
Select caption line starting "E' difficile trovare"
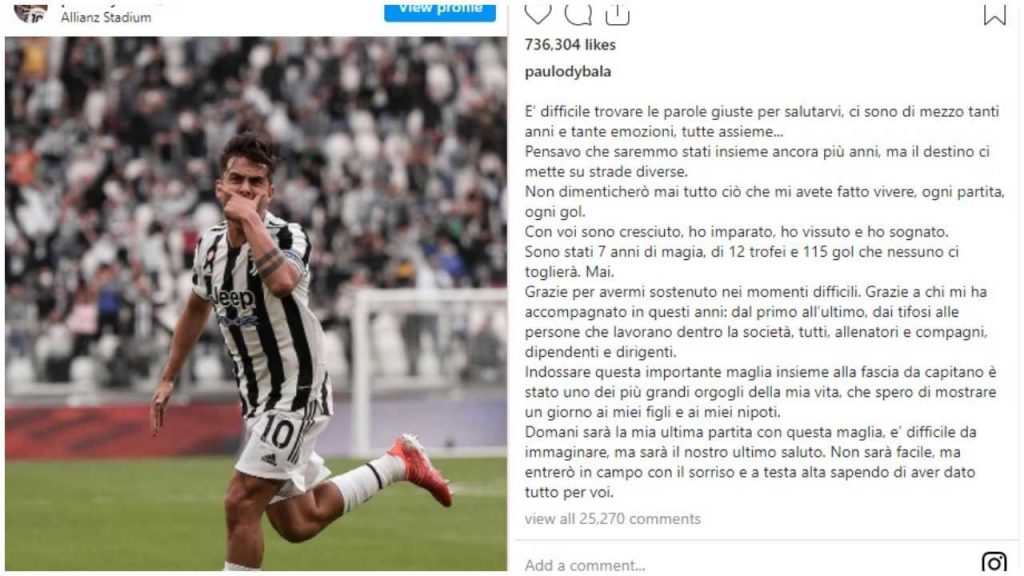coord(761,111)
